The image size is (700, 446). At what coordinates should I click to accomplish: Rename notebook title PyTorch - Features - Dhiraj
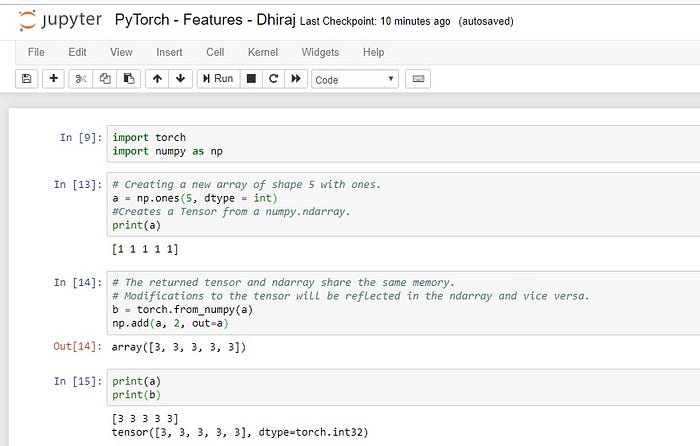[x=205, y=20]
